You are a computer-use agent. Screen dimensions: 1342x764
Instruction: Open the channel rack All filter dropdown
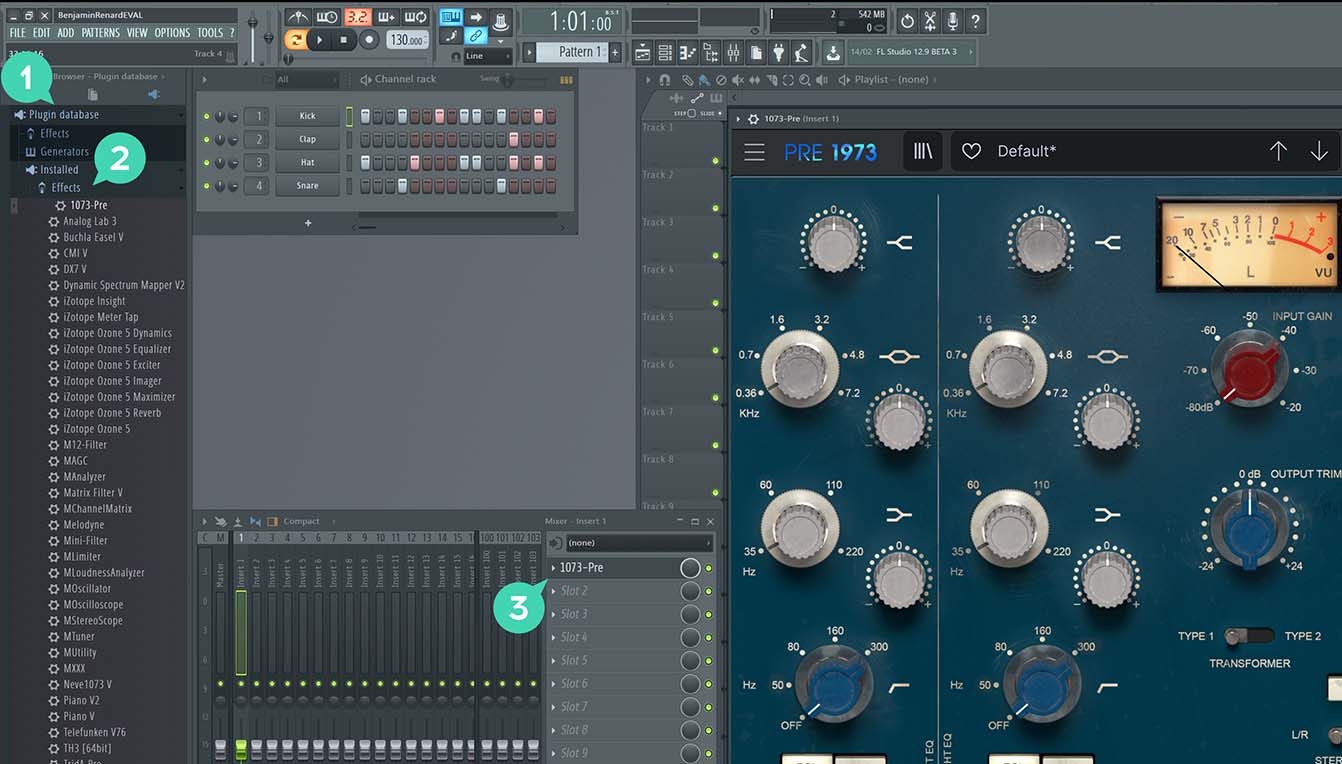coord(307,80)
